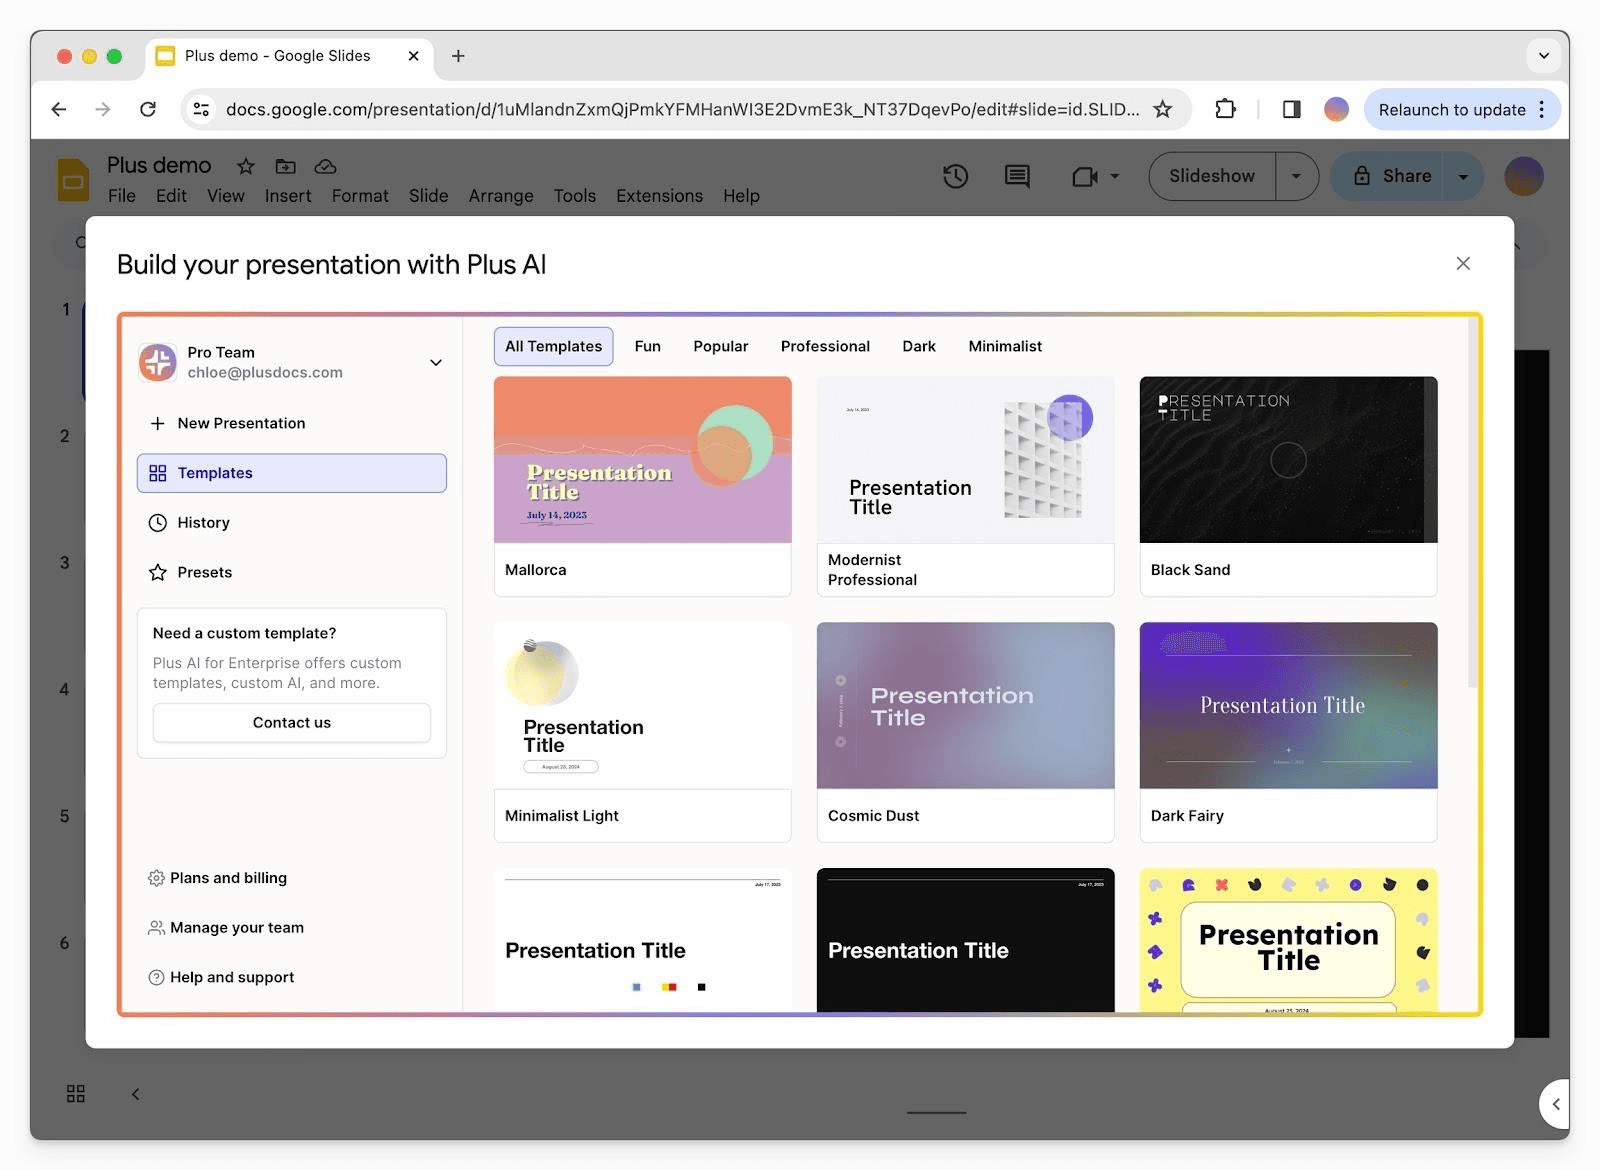The image size is (1600, 1170).
Task: Open Plans and billing link
Action: tap(228, 877)
